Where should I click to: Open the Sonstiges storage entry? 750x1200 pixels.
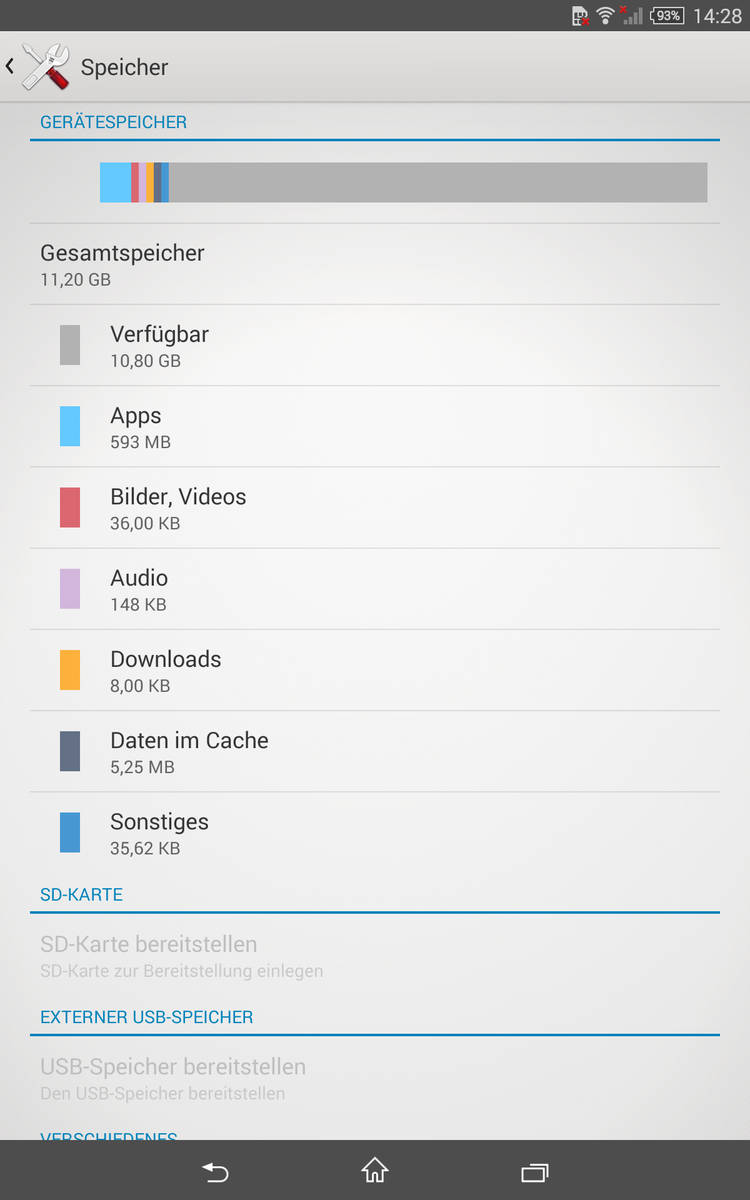(x=375, y=833)
